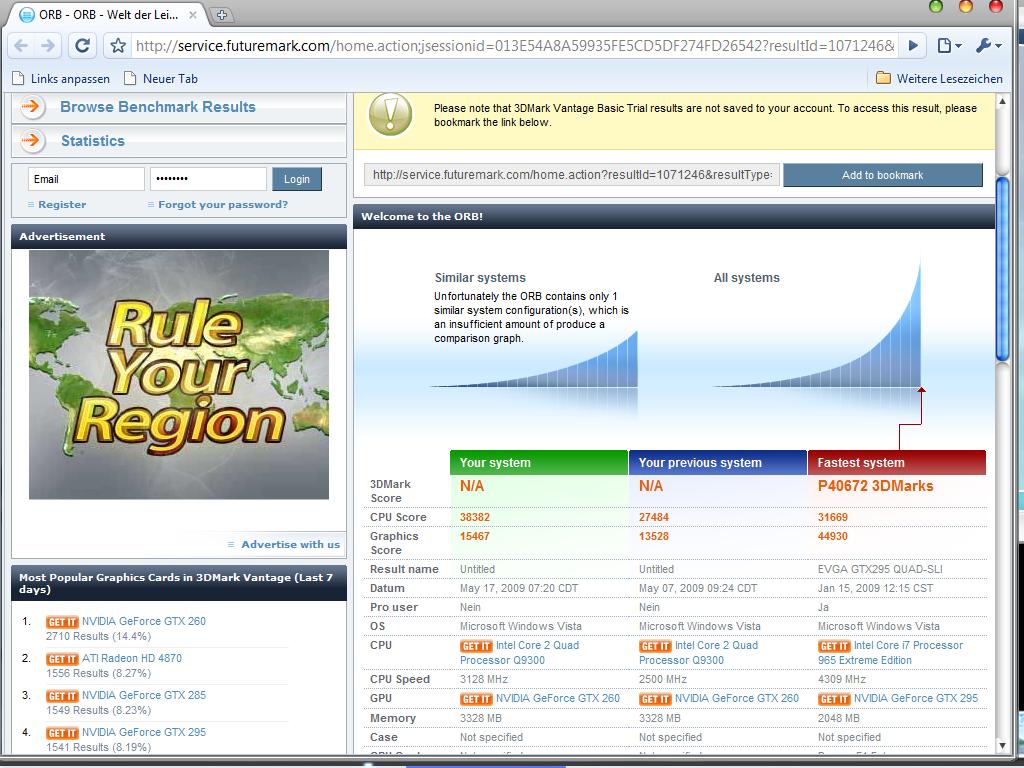Click the P40672 3DMarks score
Image resolution: width=1024 pixels, height=768 pixels.
tap(875, 486)
